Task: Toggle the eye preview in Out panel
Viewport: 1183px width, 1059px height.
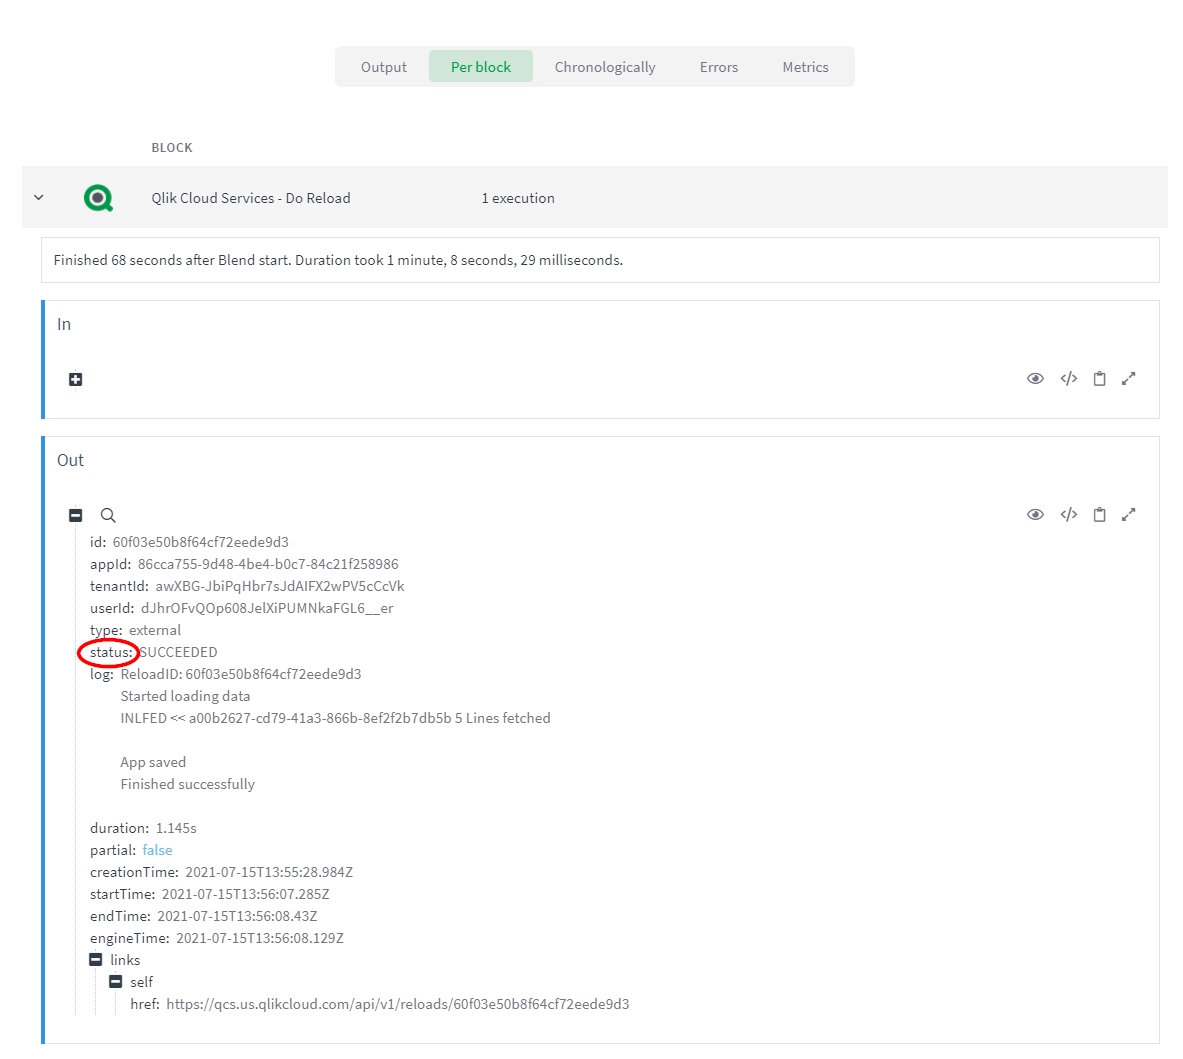Action: coord(1035,515)
